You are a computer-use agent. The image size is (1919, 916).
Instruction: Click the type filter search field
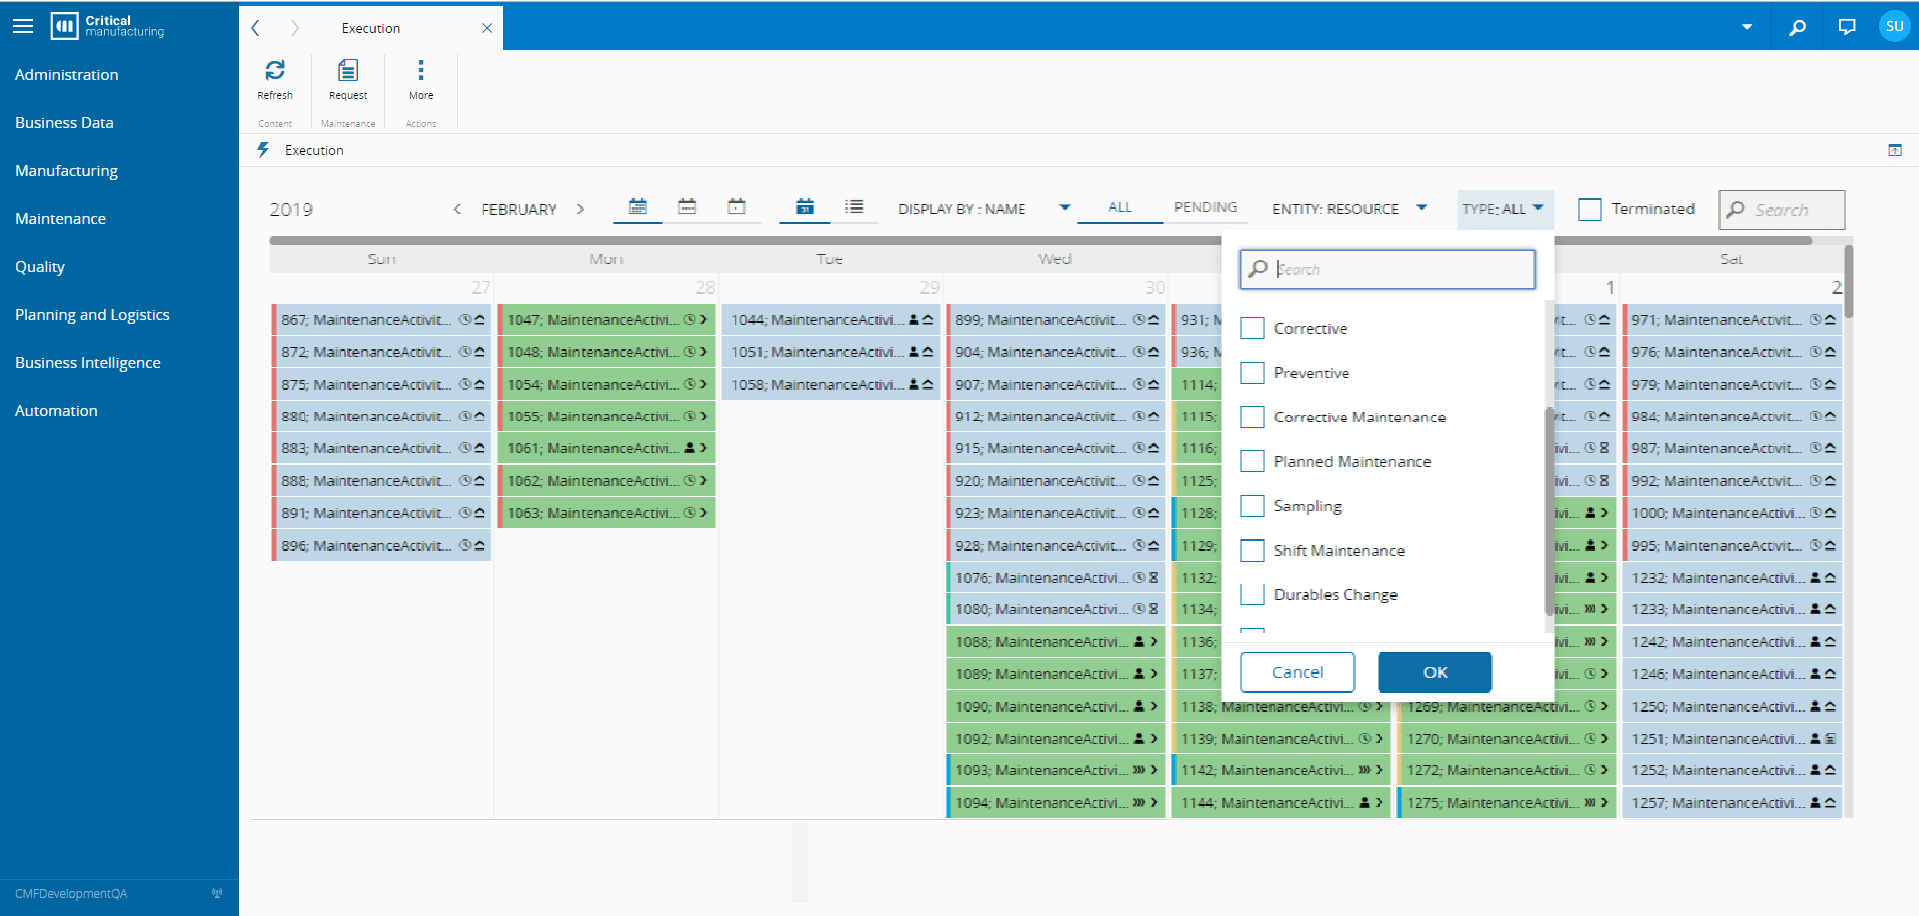click(1400, 269)
